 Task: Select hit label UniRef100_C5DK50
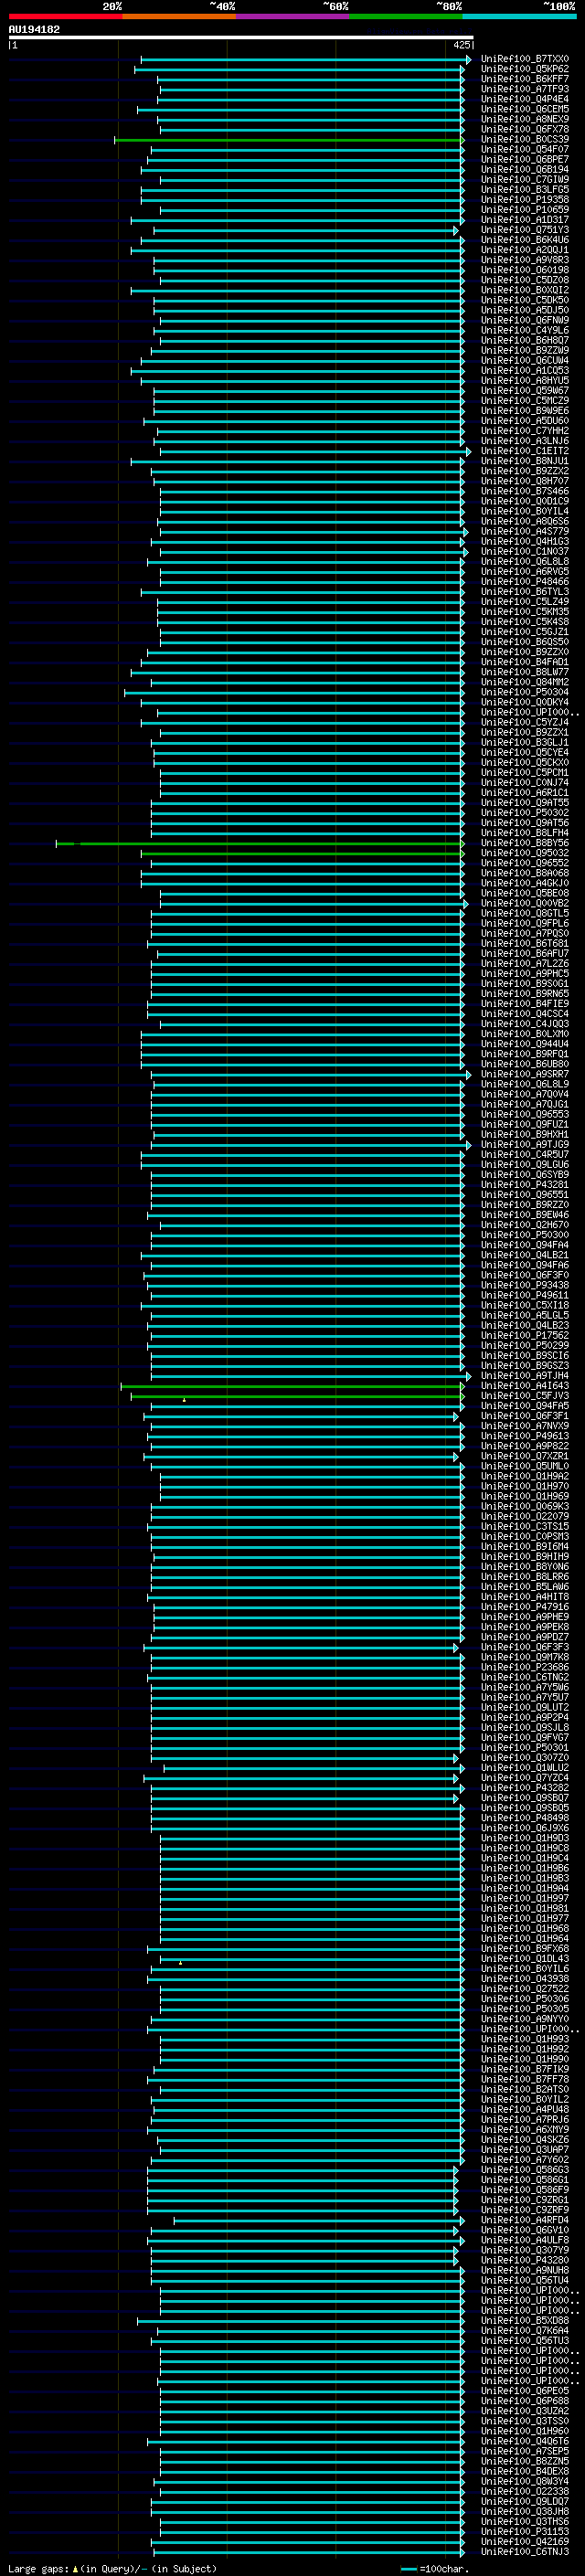tap(524, 300)
